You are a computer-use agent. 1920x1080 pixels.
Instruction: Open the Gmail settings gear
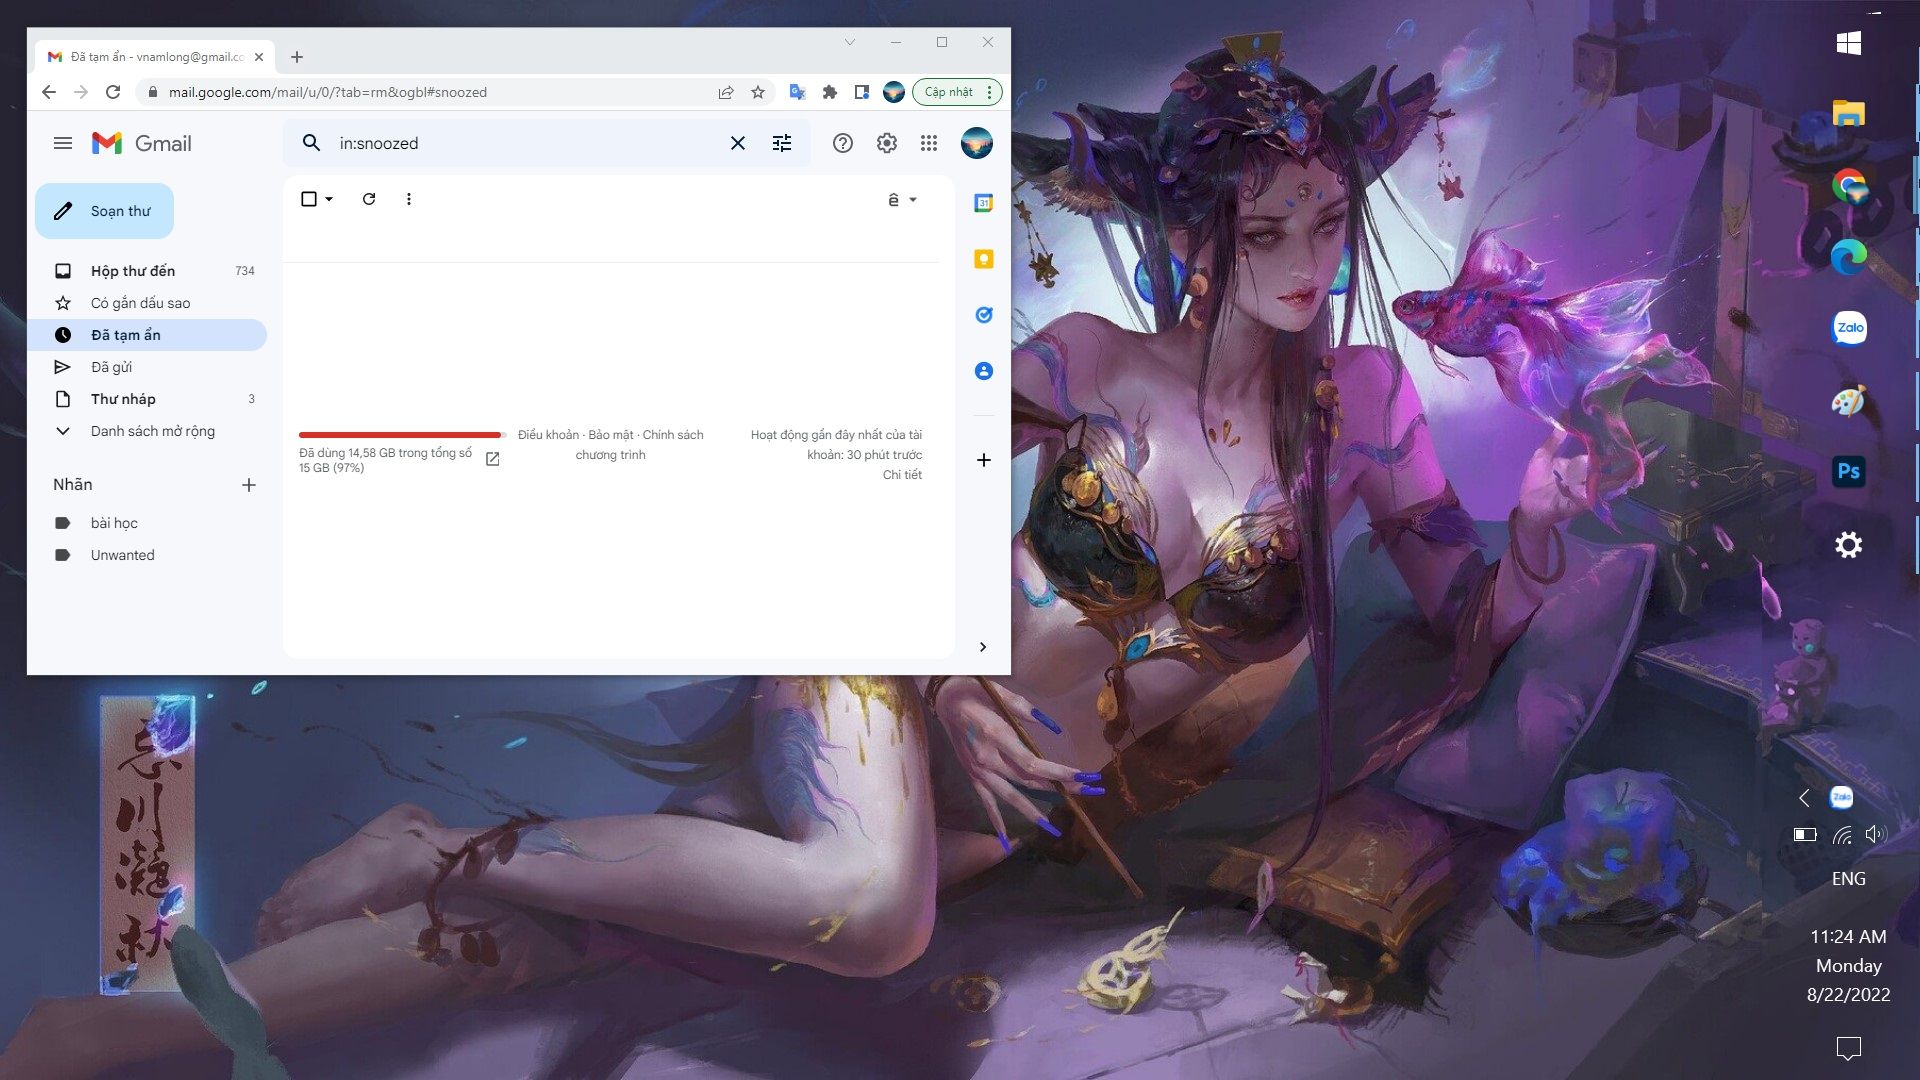(x=886, y=143)
